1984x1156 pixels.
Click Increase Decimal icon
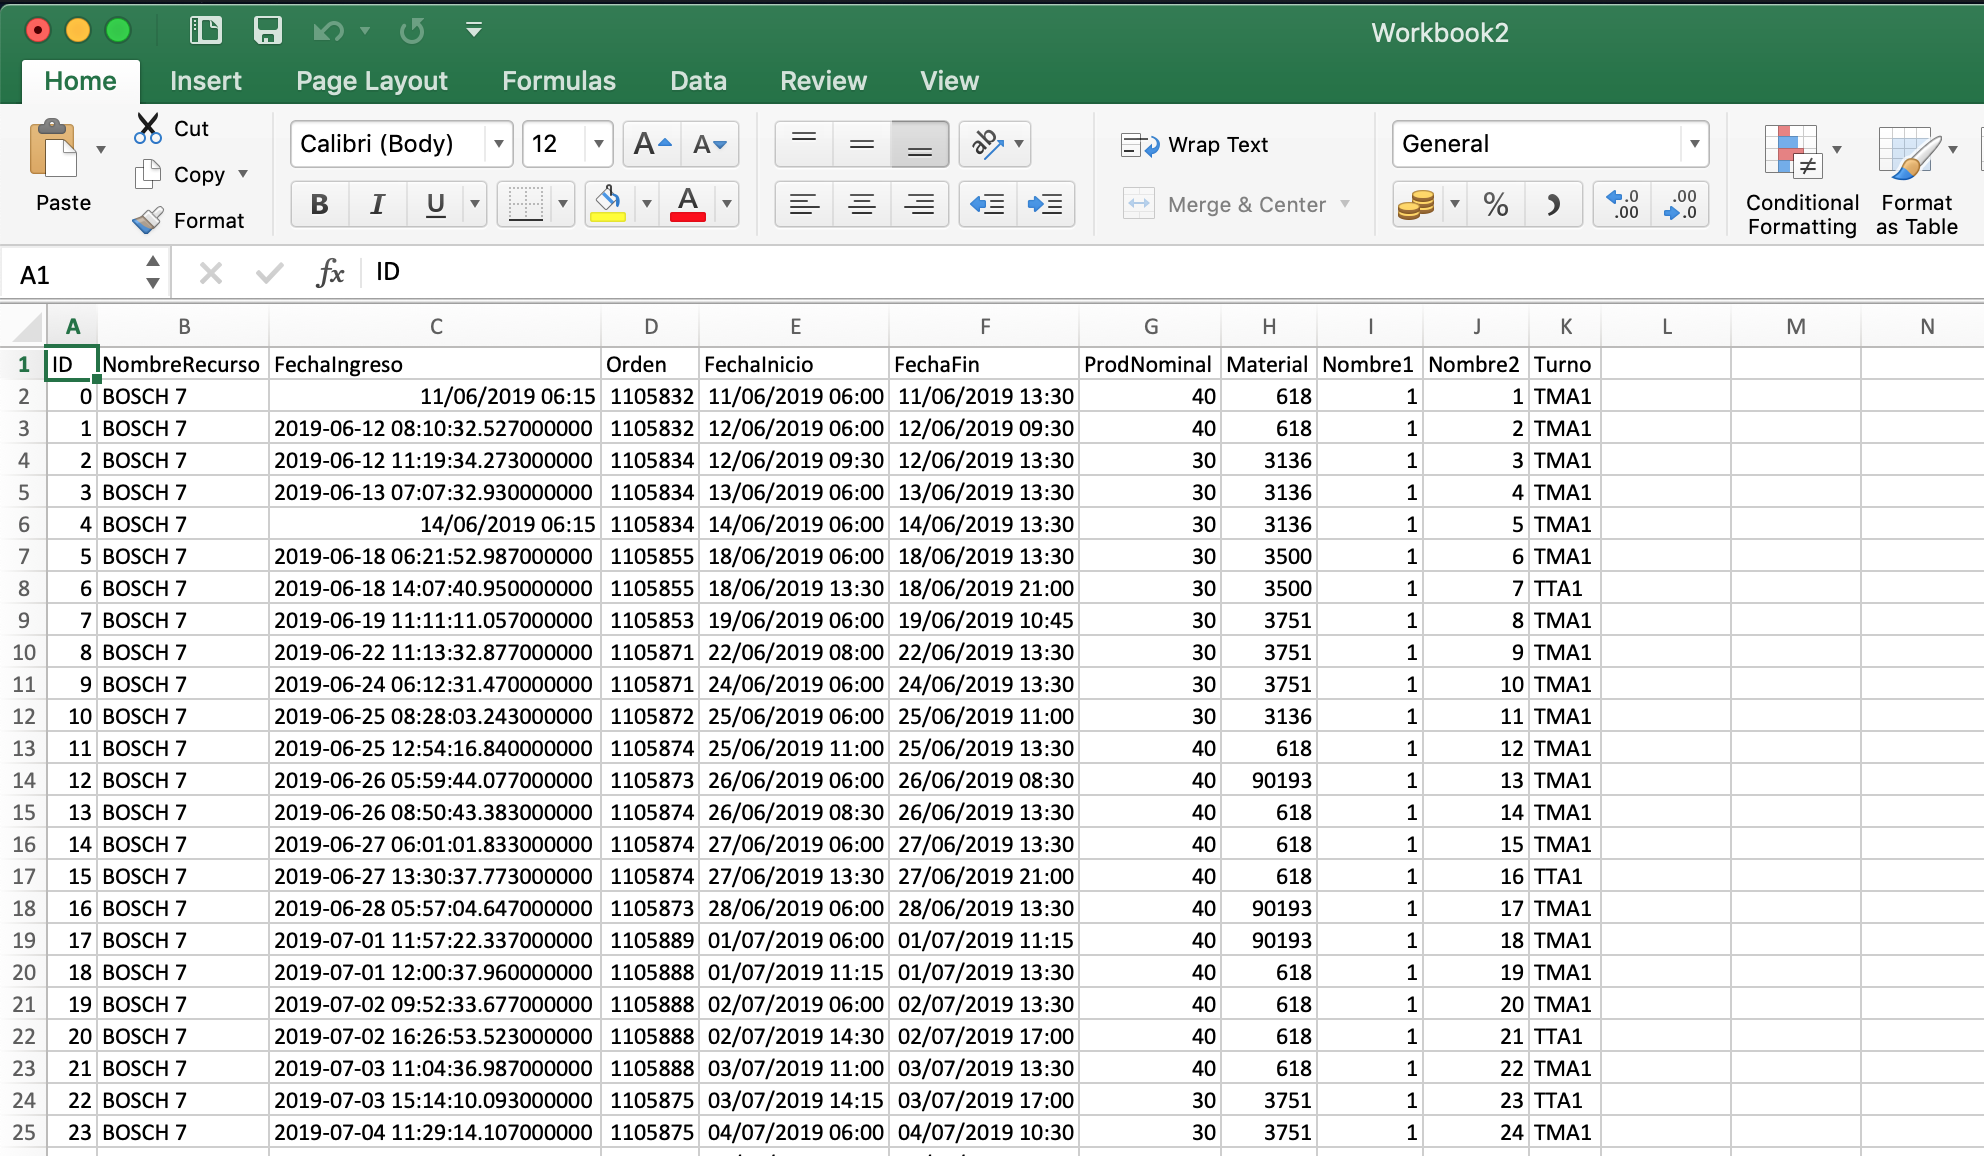point(1622,205)
